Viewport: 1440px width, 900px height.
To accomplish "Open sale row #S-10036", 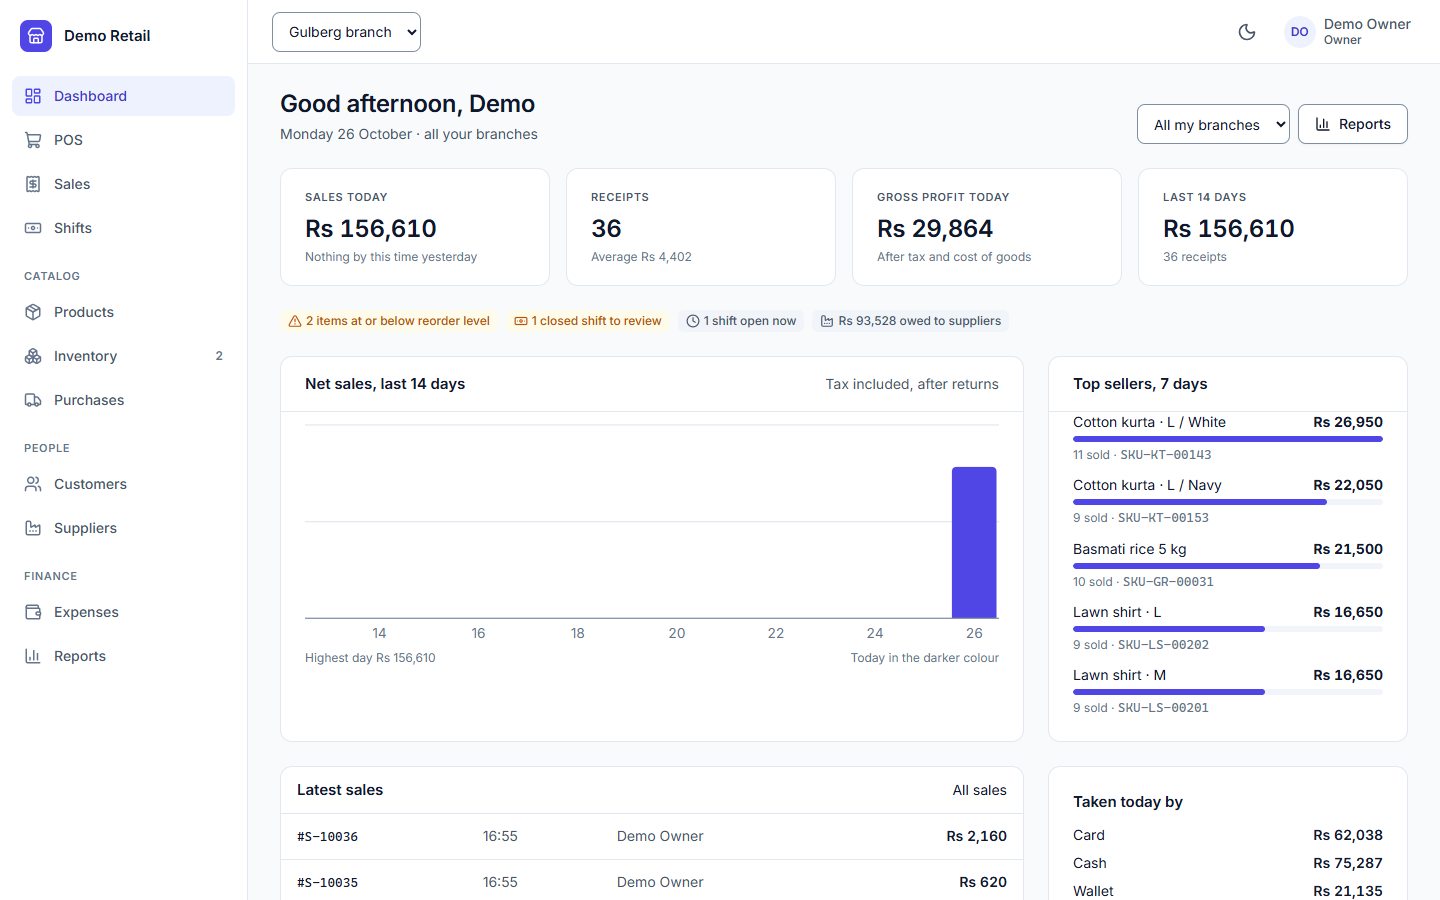I will (x=652, y=836).
